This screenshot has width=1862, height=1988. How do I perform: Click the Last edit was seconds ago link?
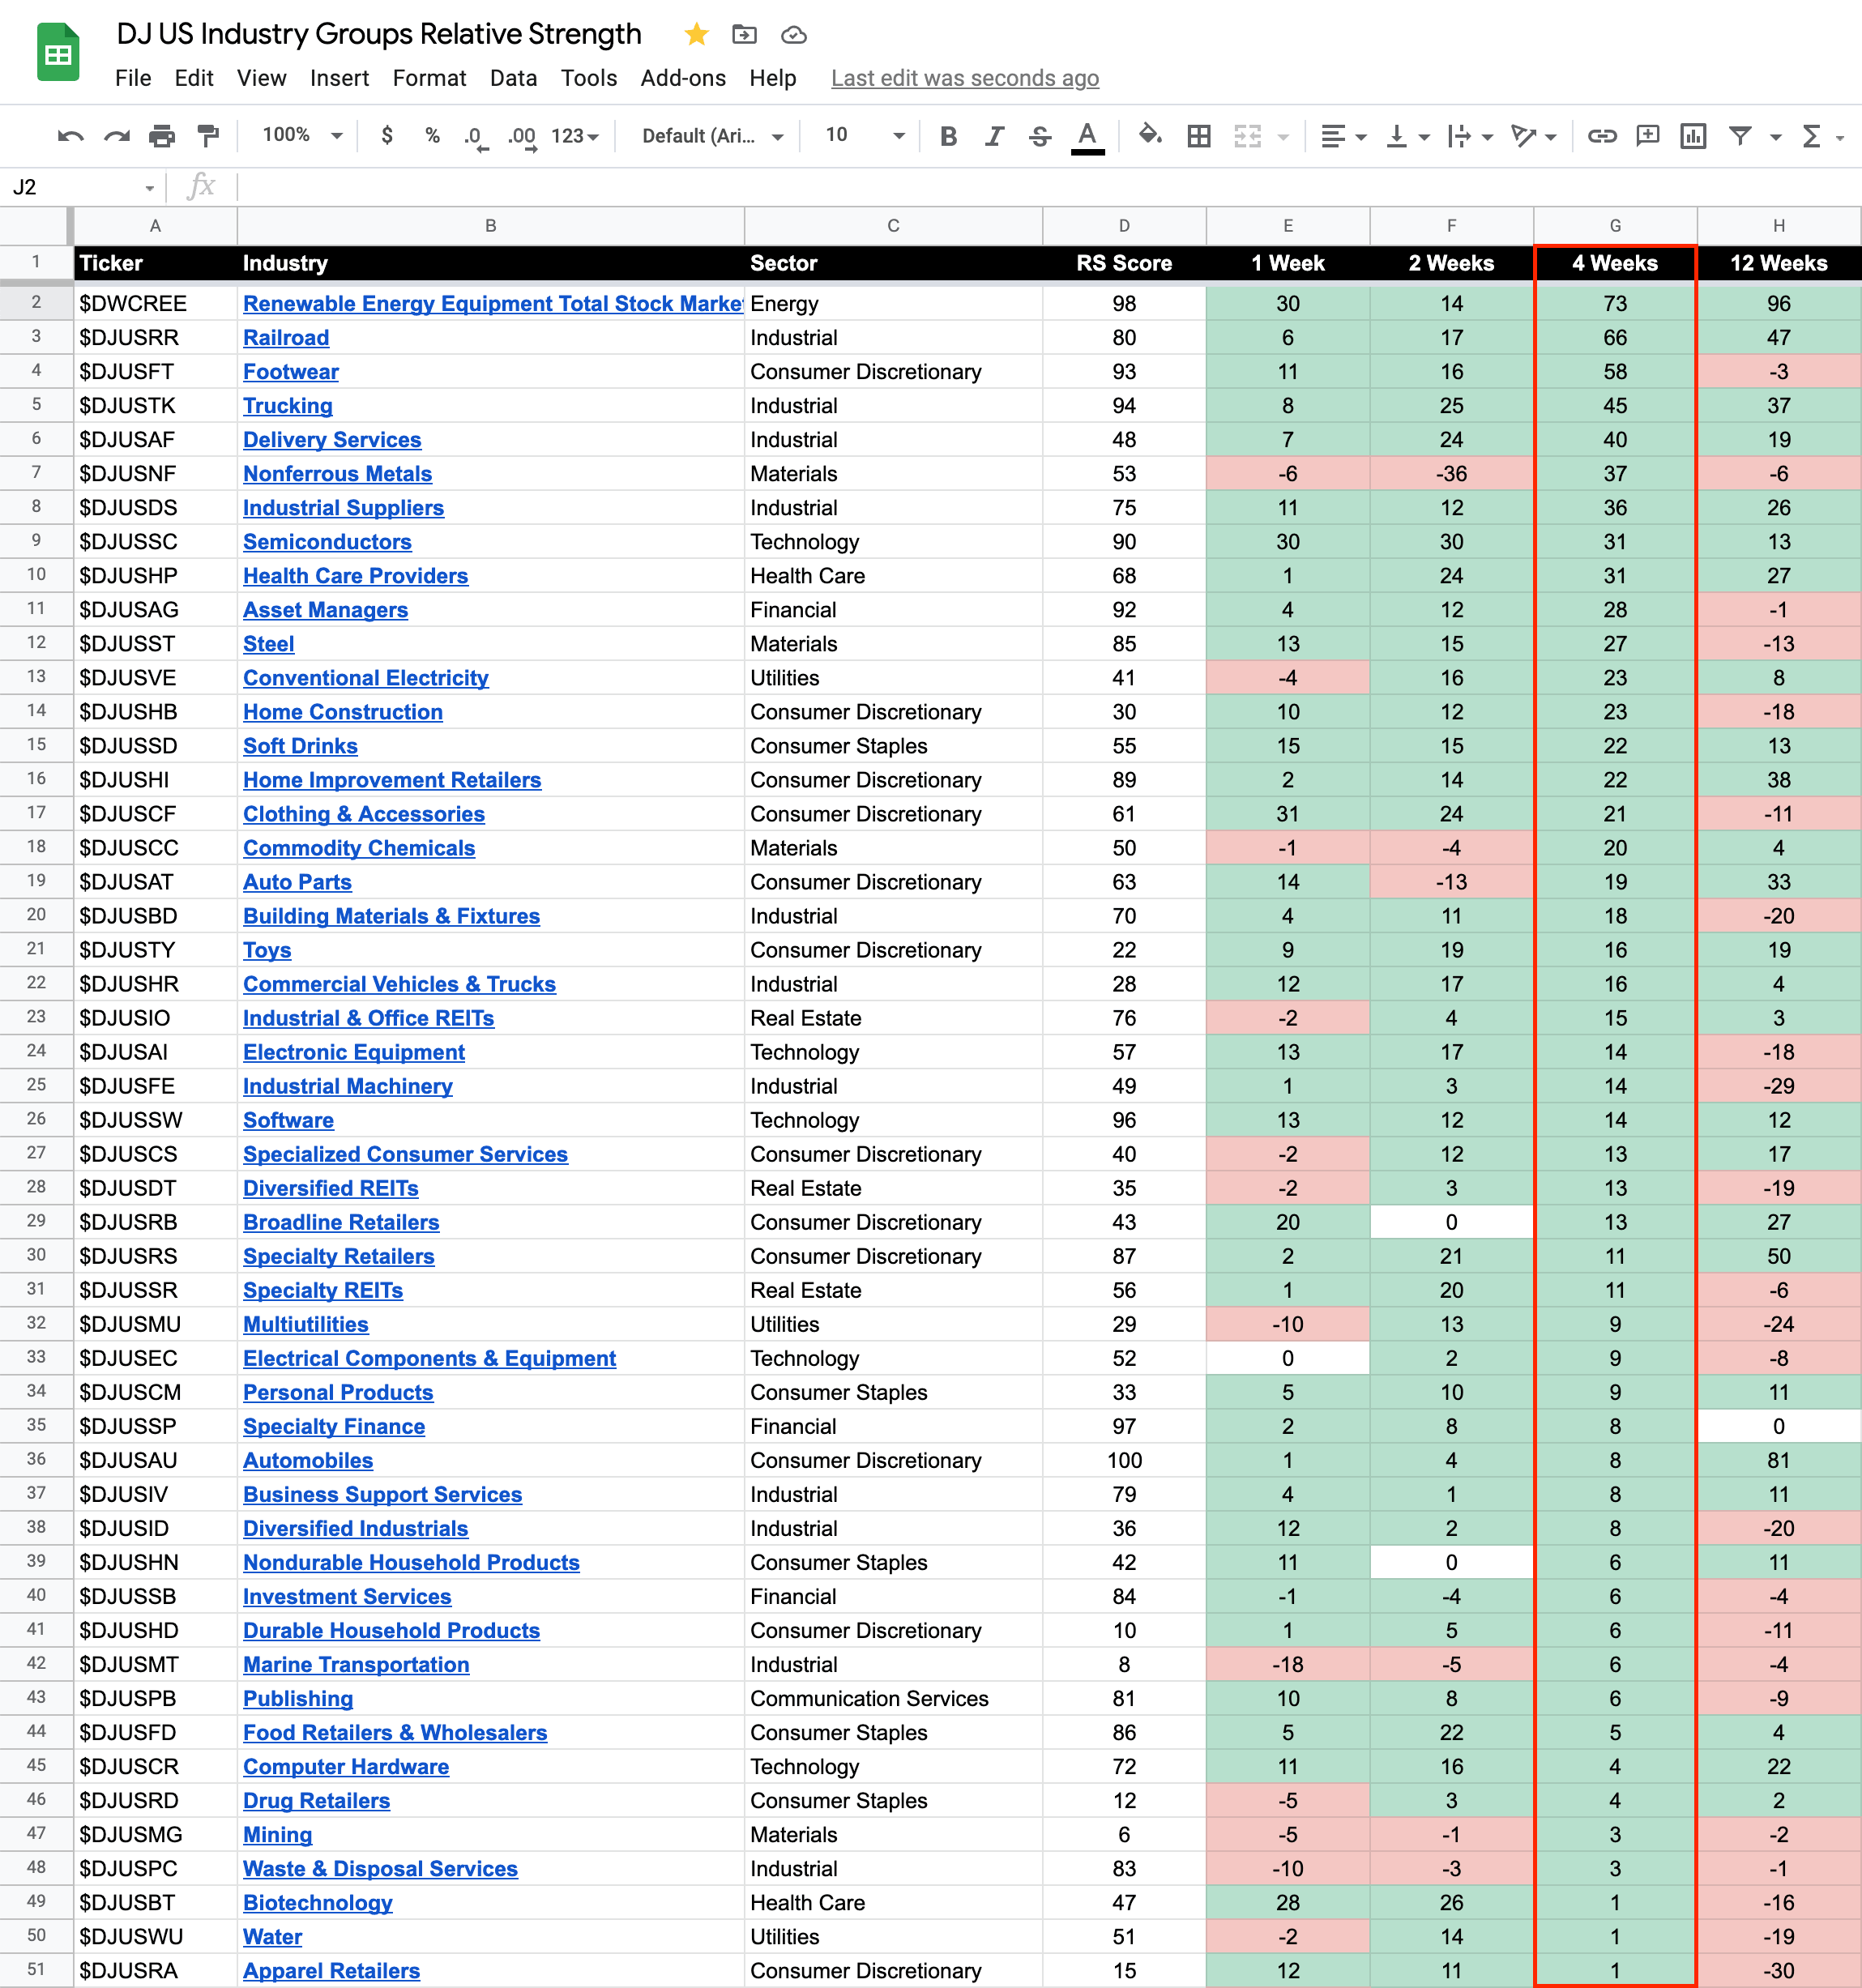(964, 78)
